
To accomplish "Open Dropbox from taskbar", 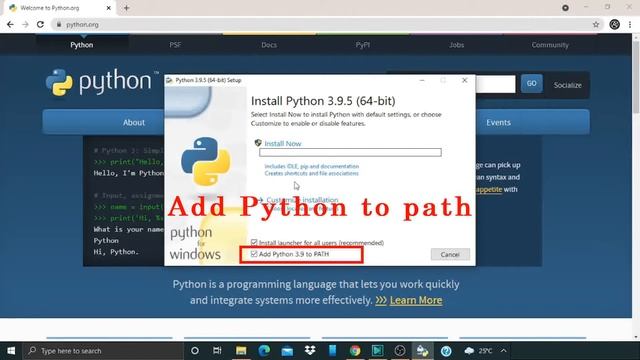I will [310, 351].
